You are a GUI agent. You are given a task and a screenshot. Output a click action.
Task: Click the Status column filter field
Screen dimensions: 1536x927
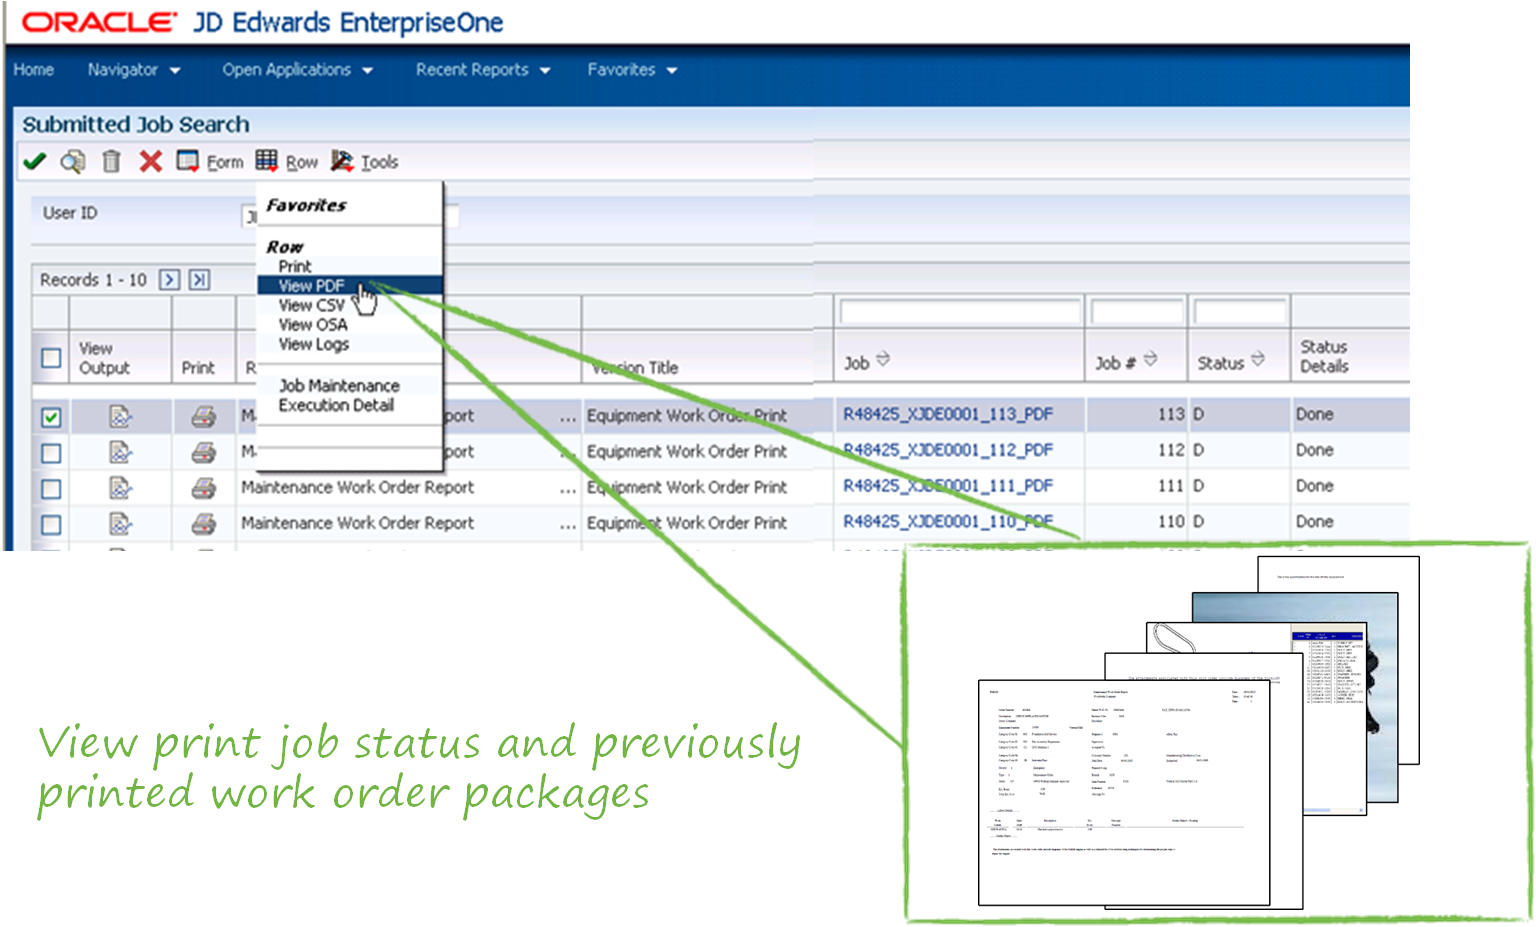click(x=1240, y=312)
